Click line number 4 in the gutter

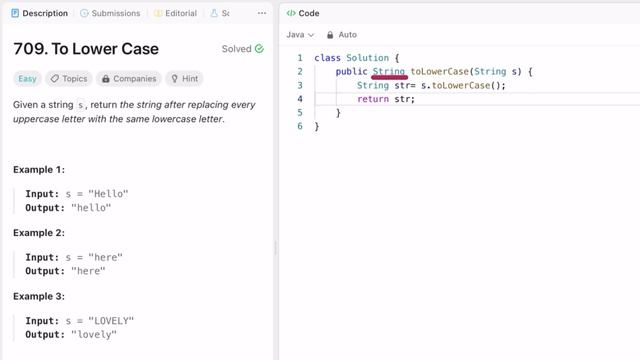coord(300,99)
